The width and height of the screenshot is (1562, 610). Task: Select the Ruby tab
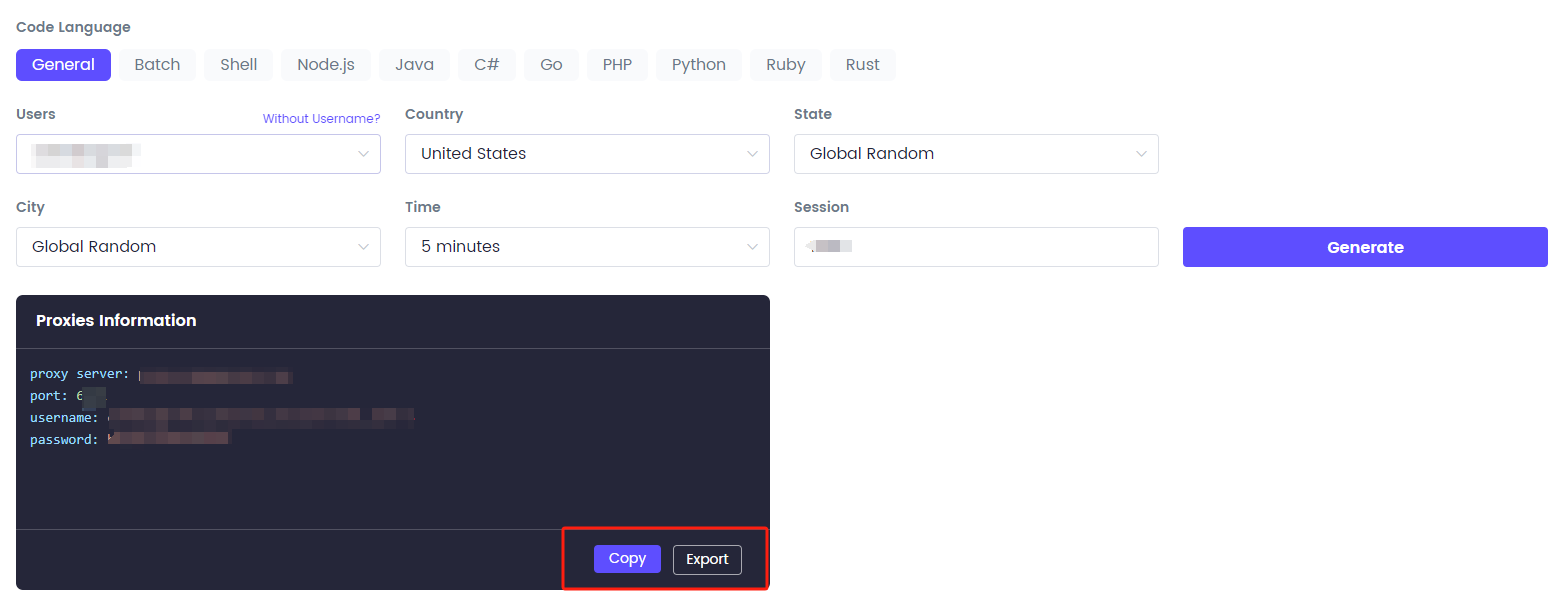point(786,65)
